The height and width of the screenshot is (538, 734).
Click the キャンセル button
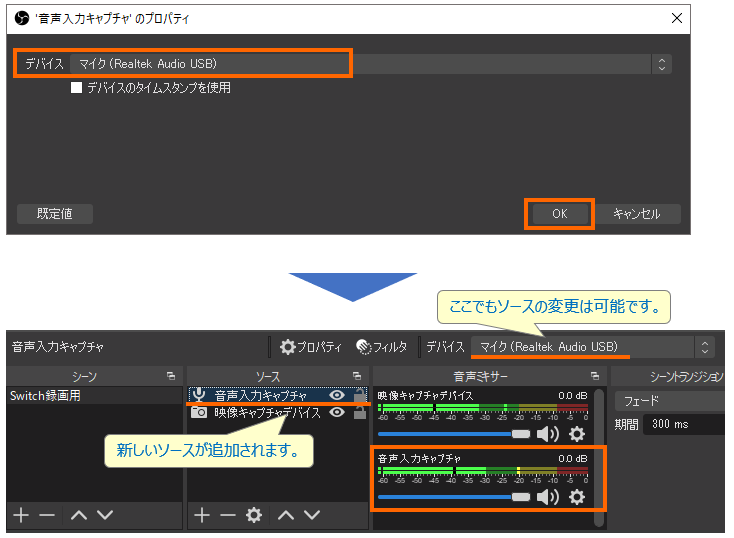637,214
